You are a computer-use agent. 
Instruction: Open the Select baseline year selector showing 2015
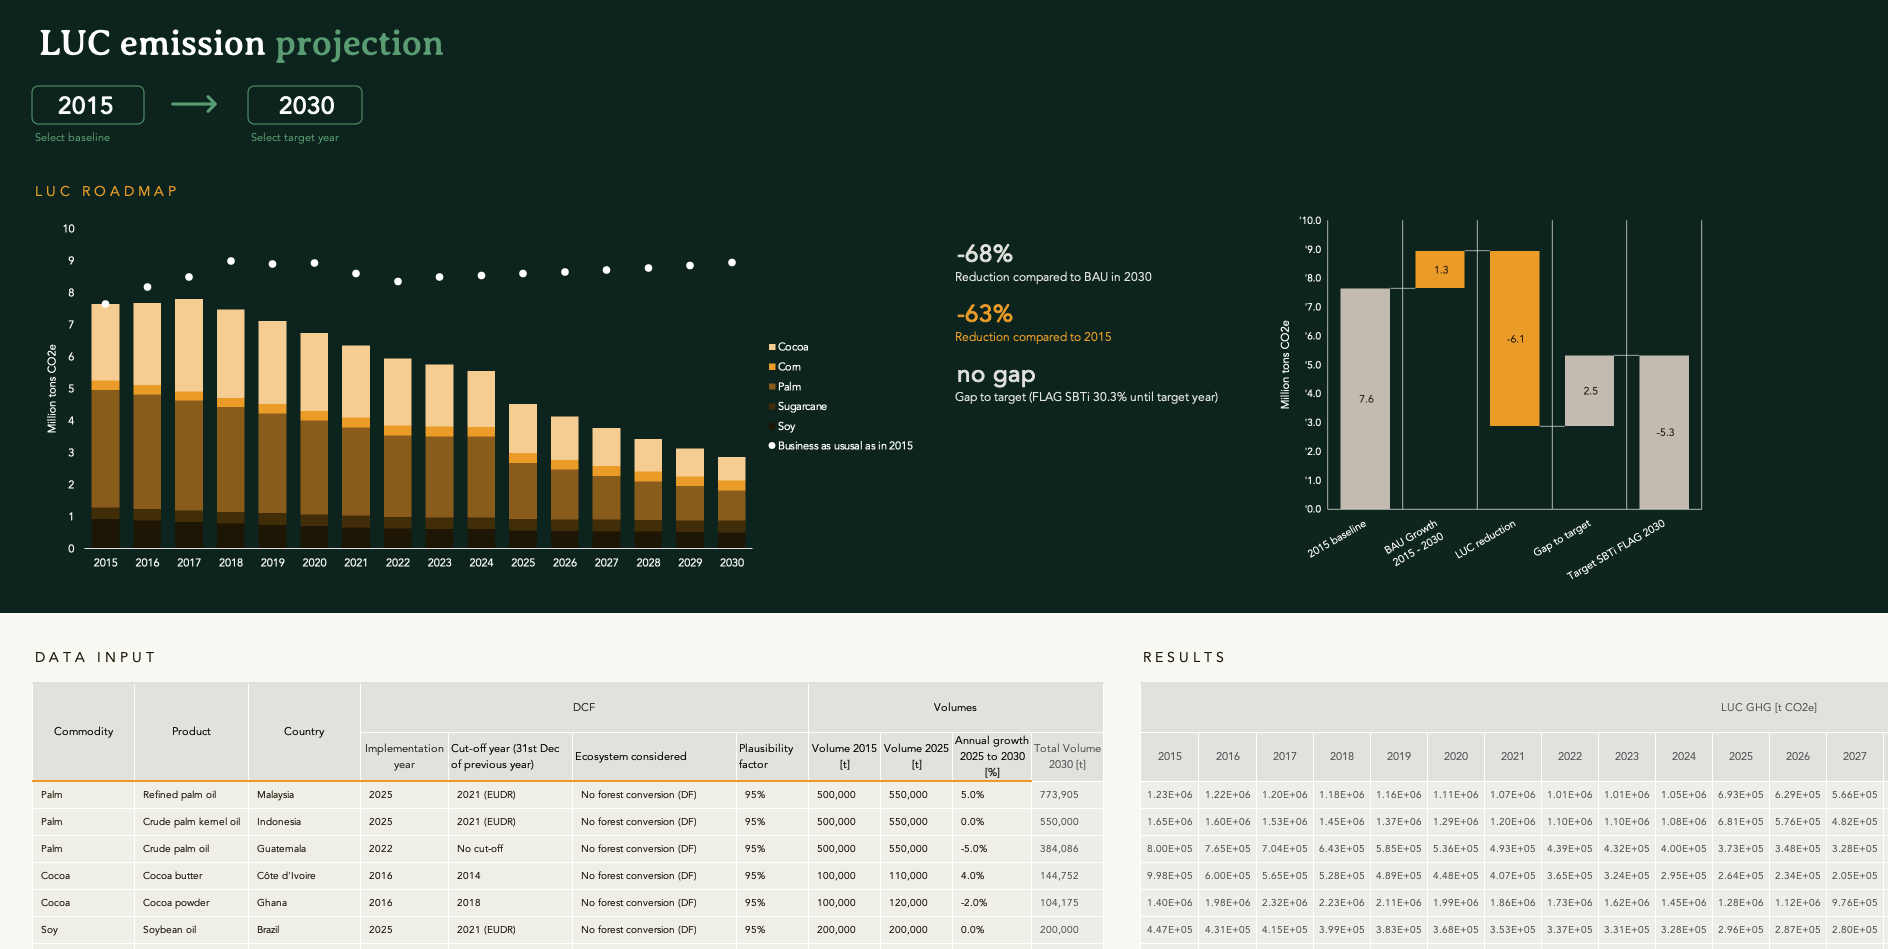(x=88, y=104)
